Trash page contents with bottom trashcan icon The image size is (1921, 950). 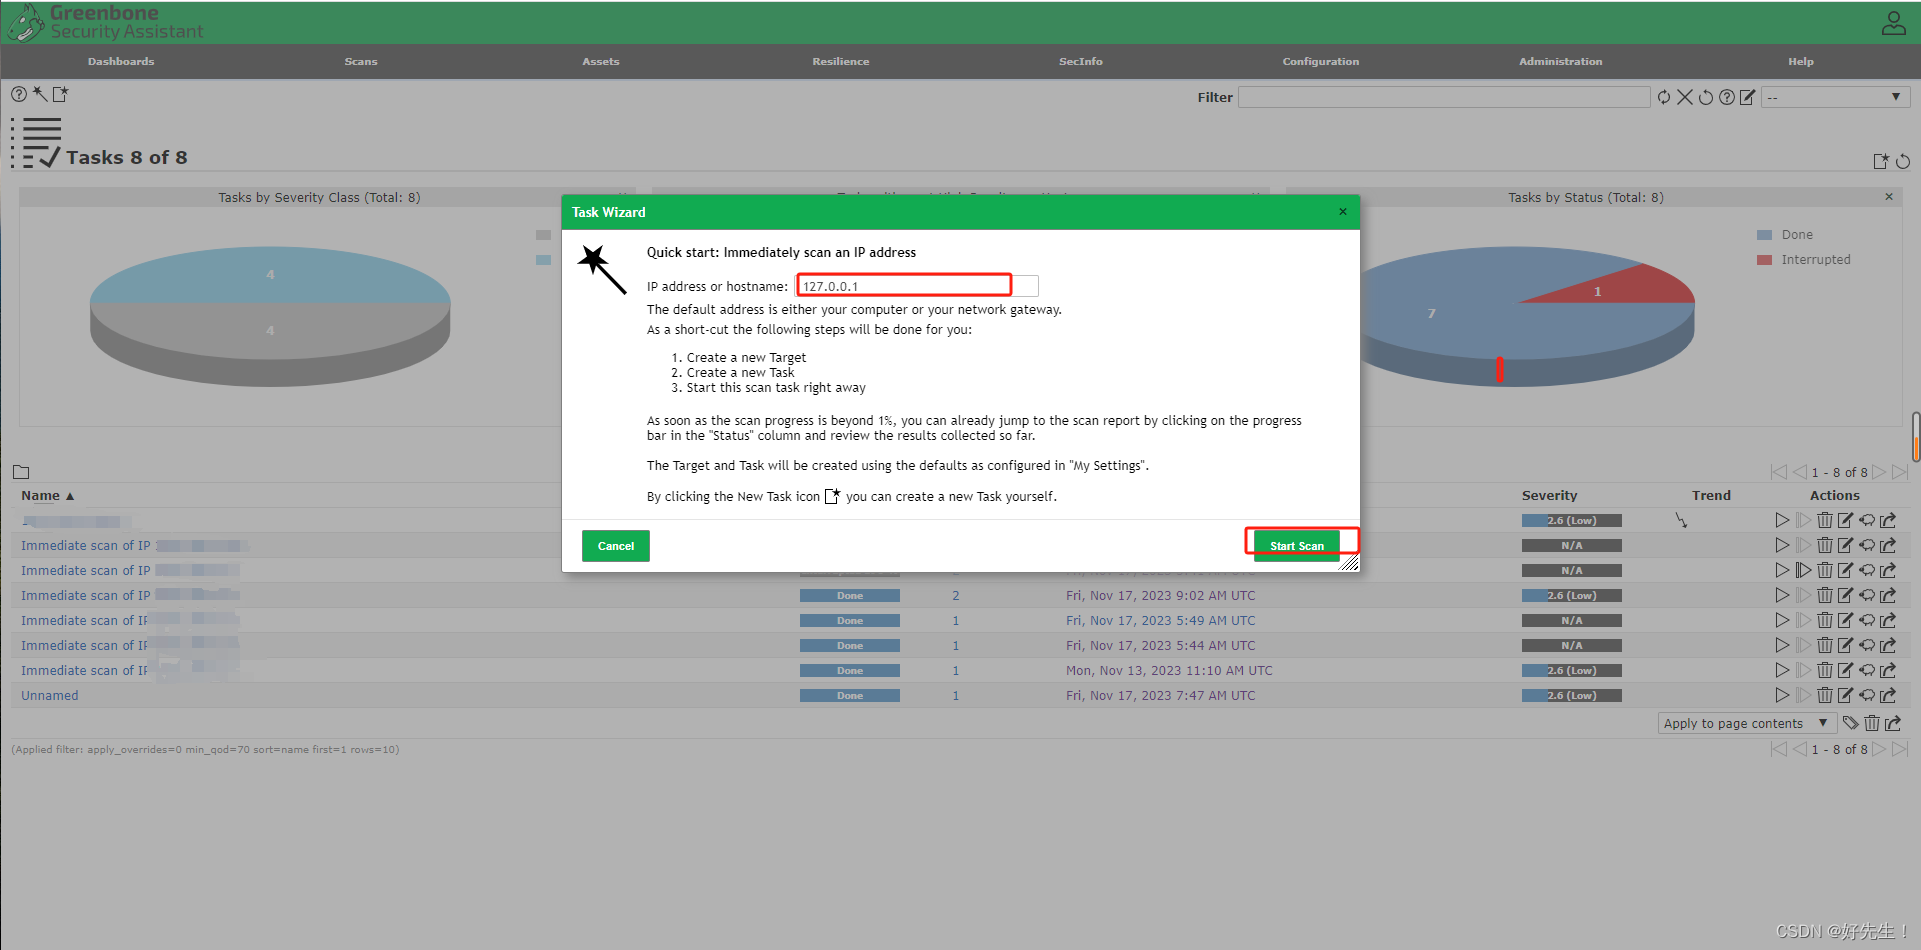(x=1872, y=723)
